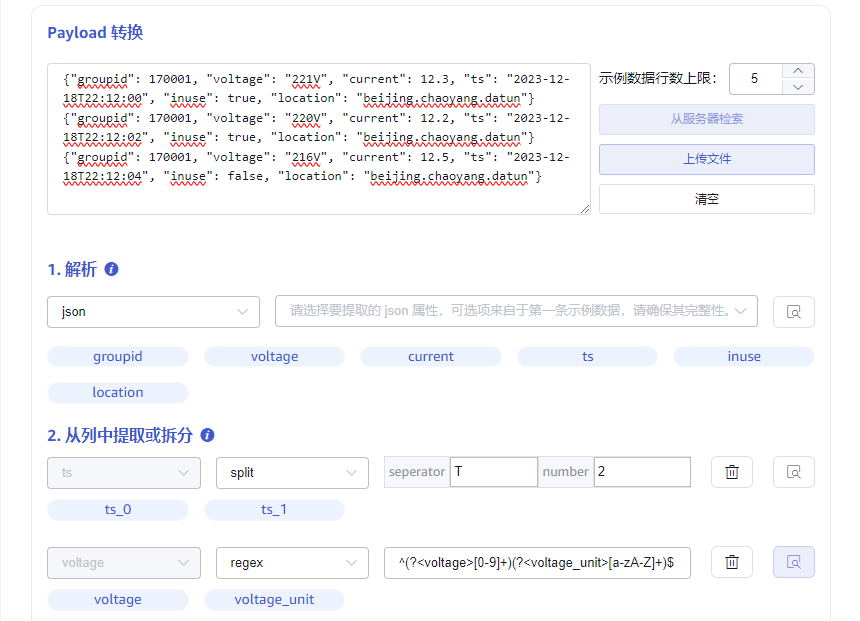
Task: Decrease the sample data row limit
Action: click(x=797, y=87)
